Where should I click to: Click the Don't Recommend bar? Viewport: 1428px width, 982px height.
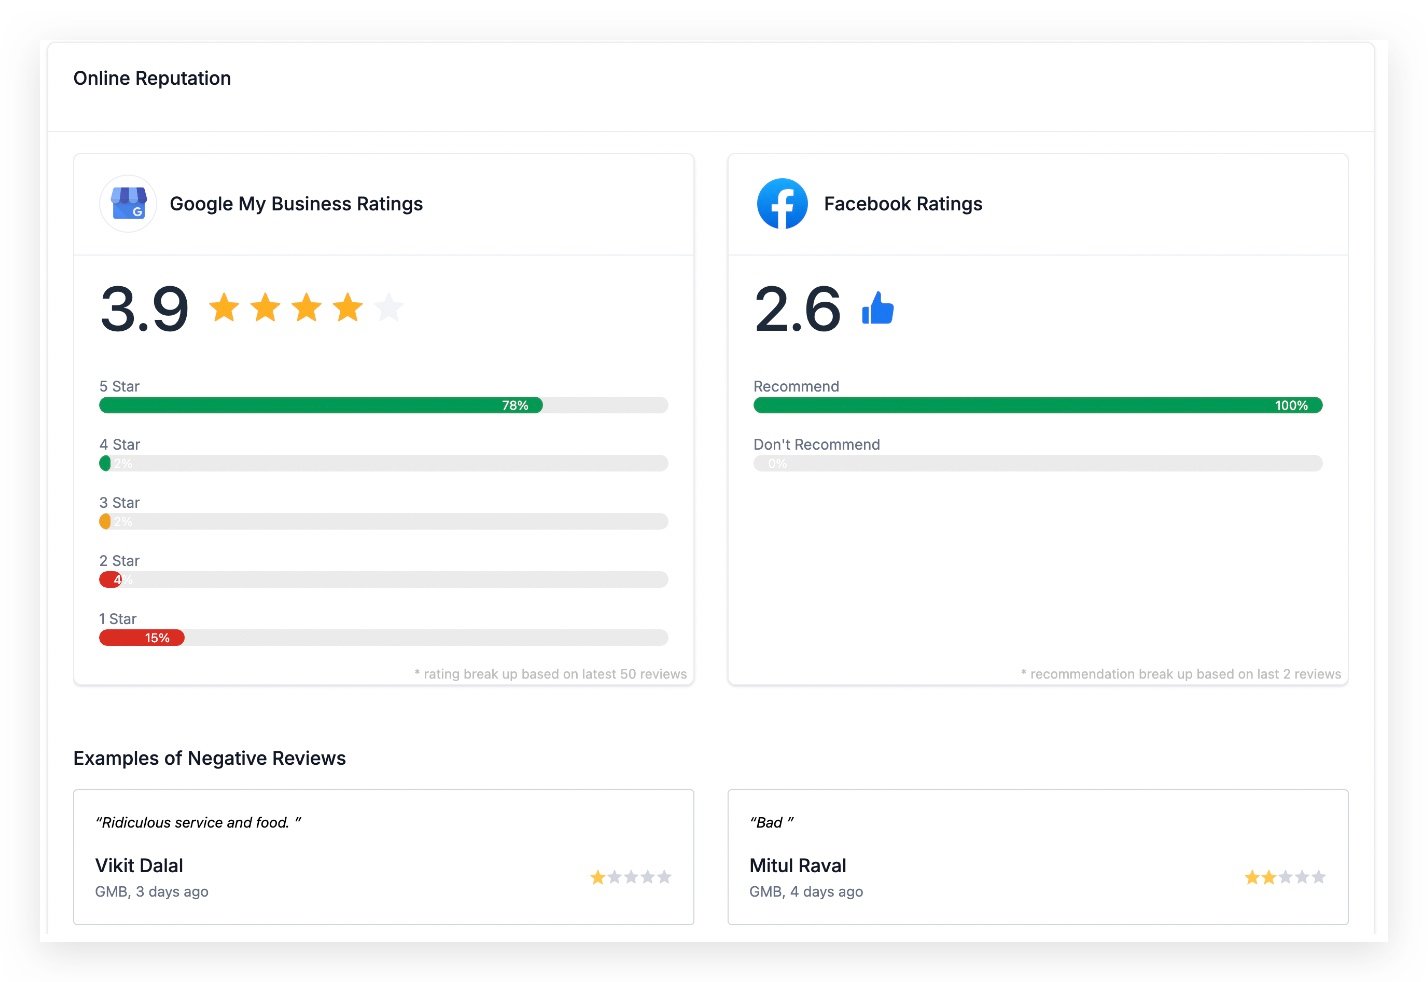coord(1037,464)
